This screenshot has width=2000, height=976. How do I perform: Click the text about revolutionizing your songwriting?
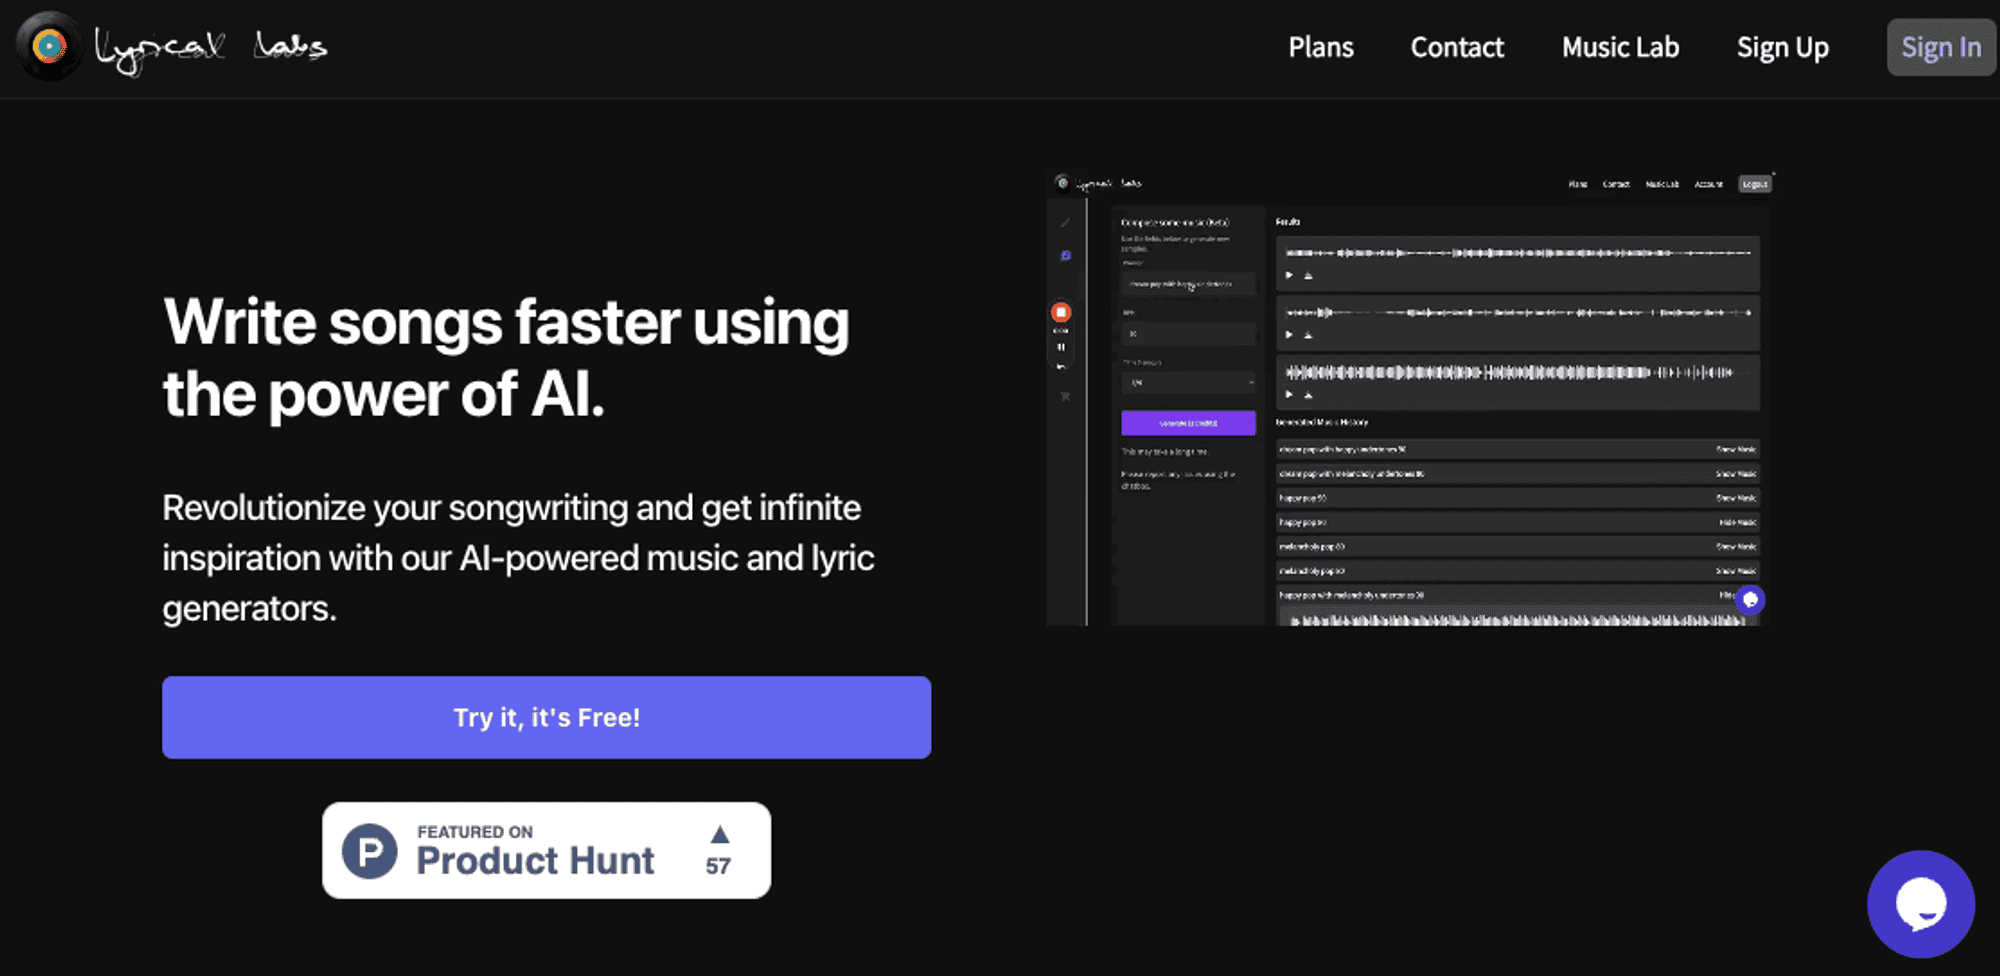(x=518, y=557)
